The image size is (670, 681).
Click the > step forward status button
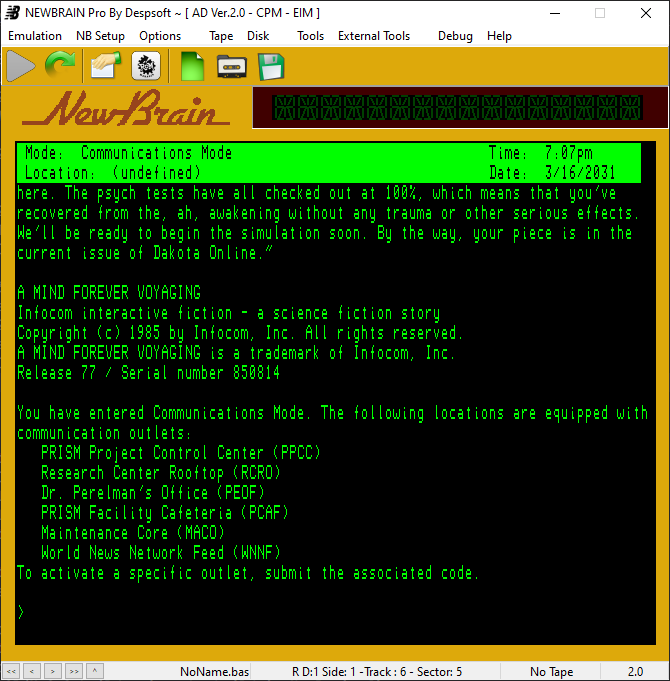[x=53, y=671]
